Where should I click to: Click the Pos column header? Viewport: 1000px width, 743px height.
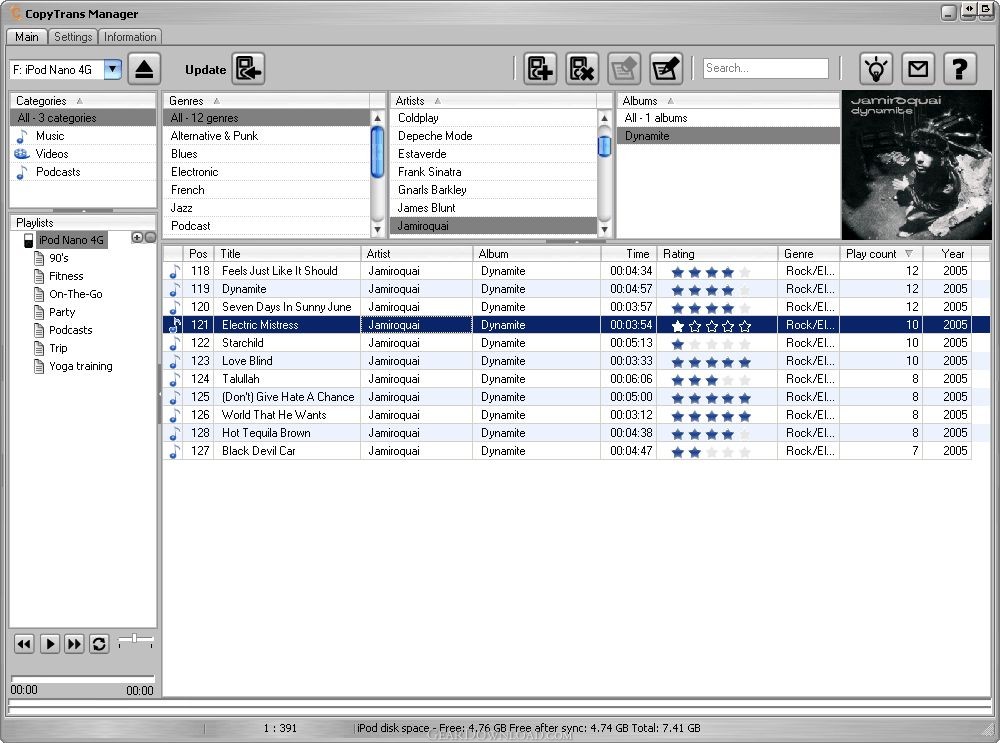point(198,253)
